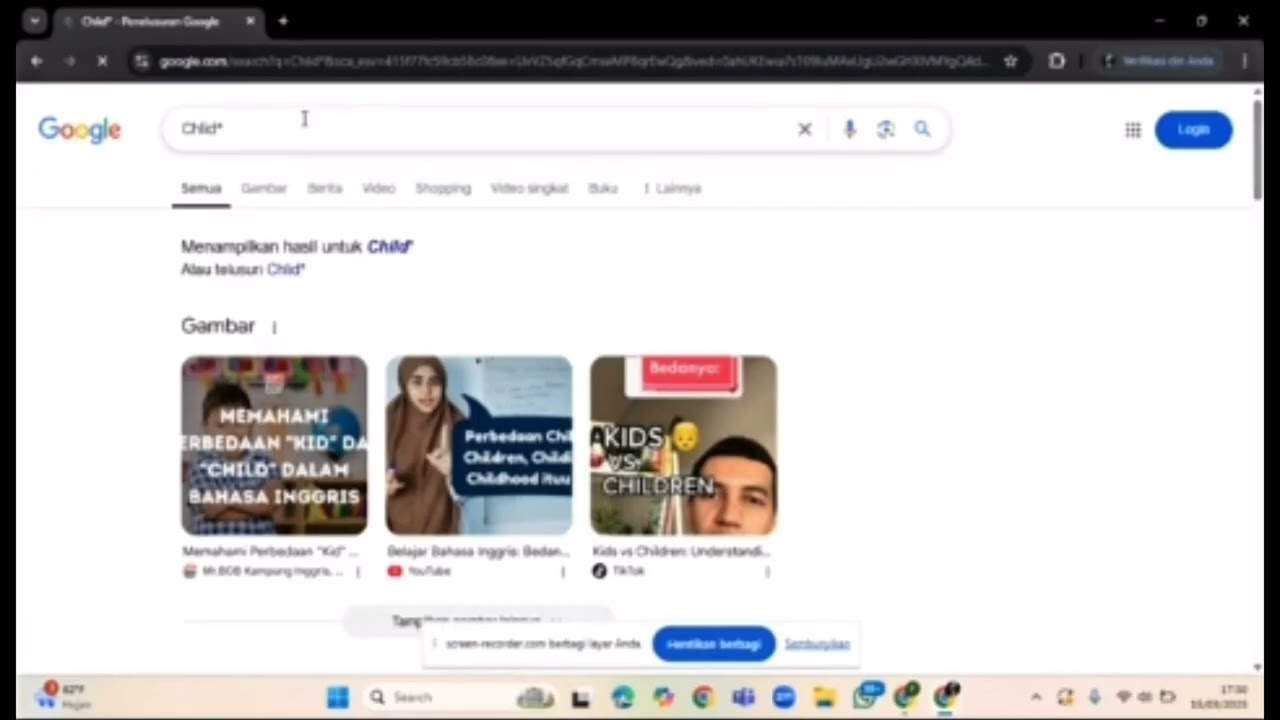The width and height of the screenshot is (1280, 720).
Task: Click the browser forward arrow
Action: (x=69, y=61)
